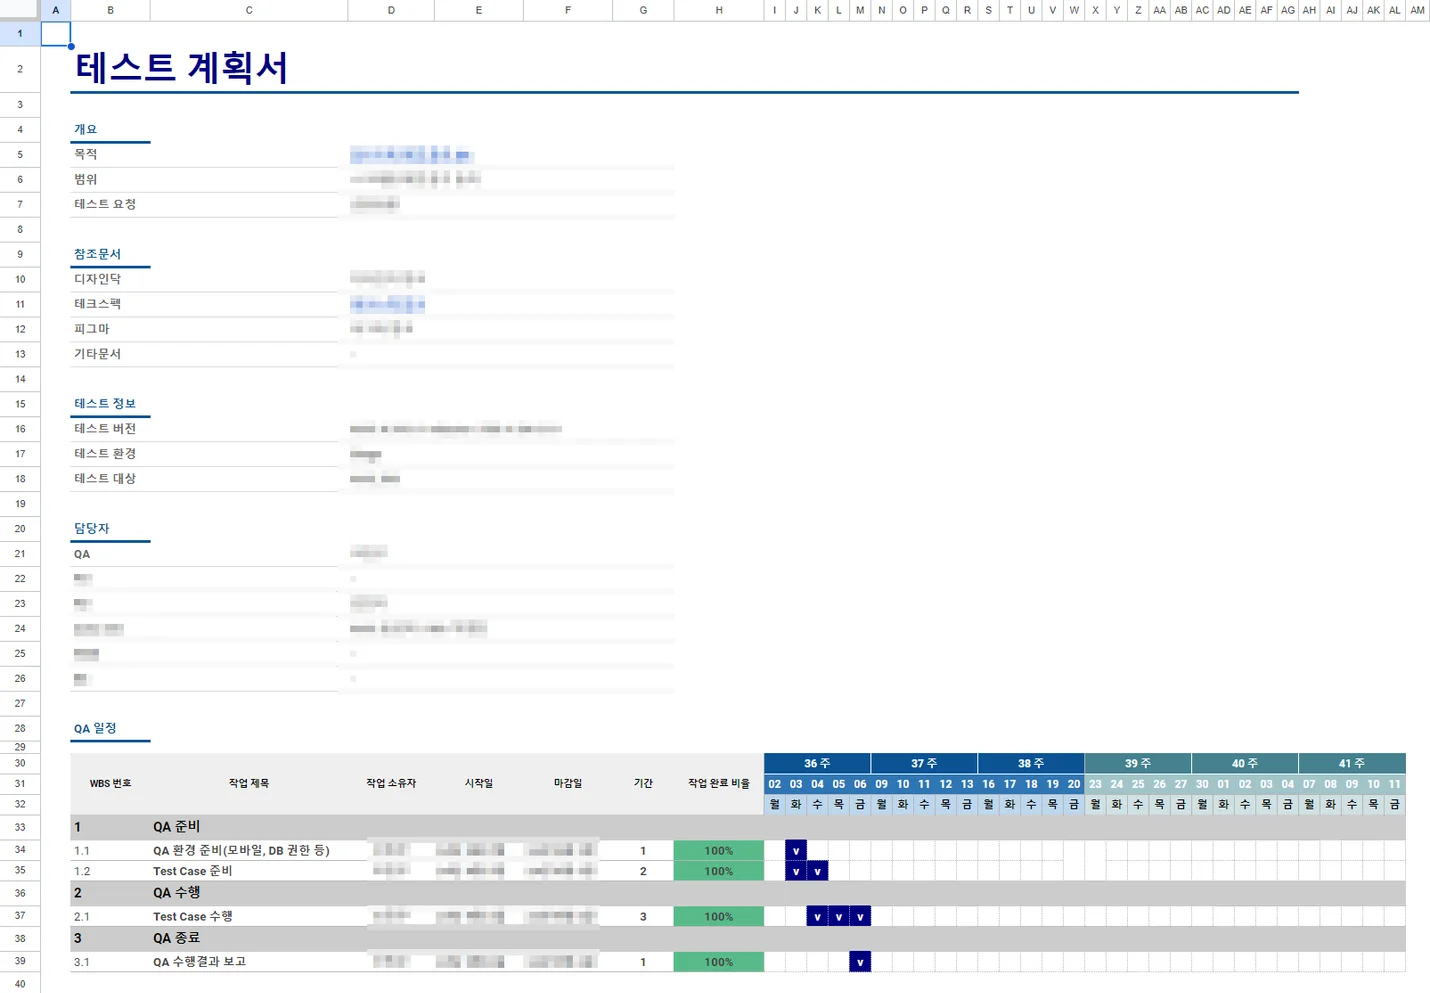Click the 목적 label cell
The image size is (1430, 993).
(x=86, y=154)
